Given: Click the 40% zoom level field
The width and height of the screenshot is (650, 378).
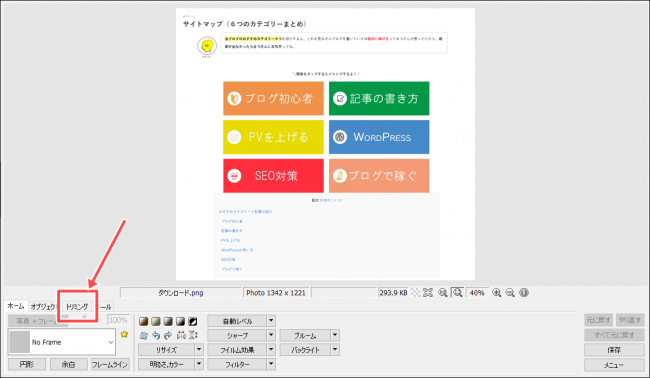Looking at the screenshot, I should pyautogui.click(x=477, y=293).
